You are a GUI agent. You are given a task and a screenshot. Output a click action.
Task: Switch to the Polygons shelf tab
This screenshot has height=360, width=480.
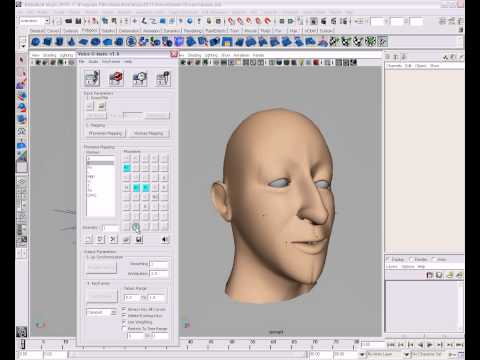tap(89, 30)
